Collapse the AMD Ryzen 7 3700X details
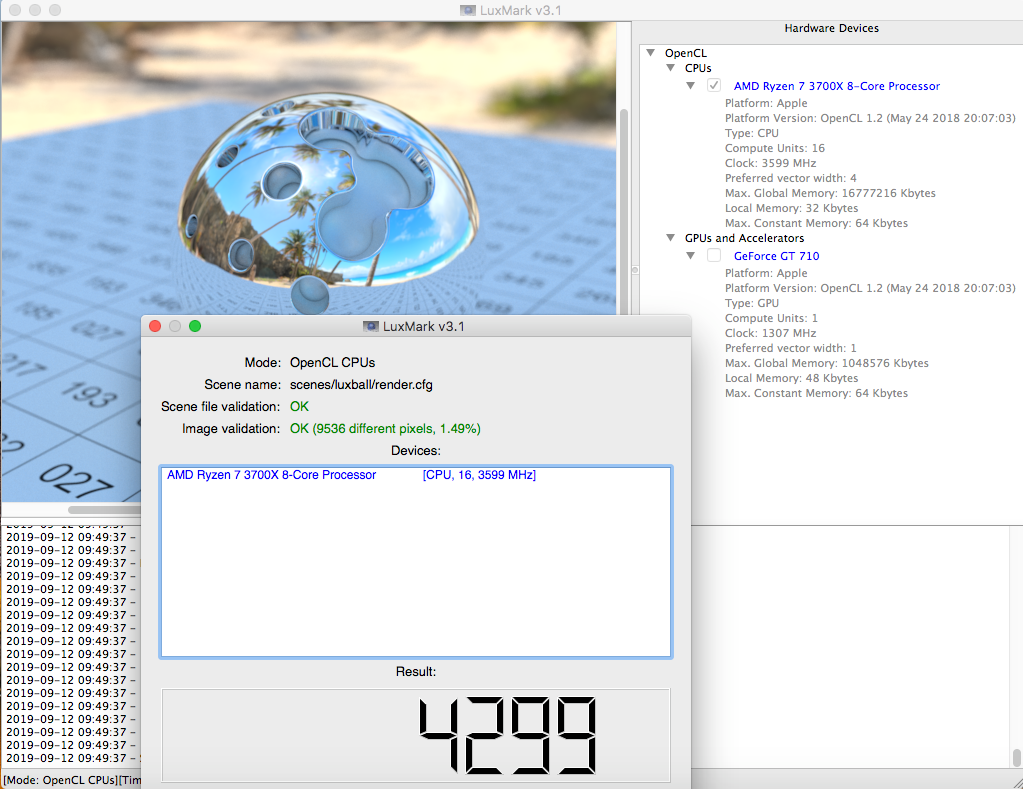Screen dimensions: 1023x789 (690, 85)
